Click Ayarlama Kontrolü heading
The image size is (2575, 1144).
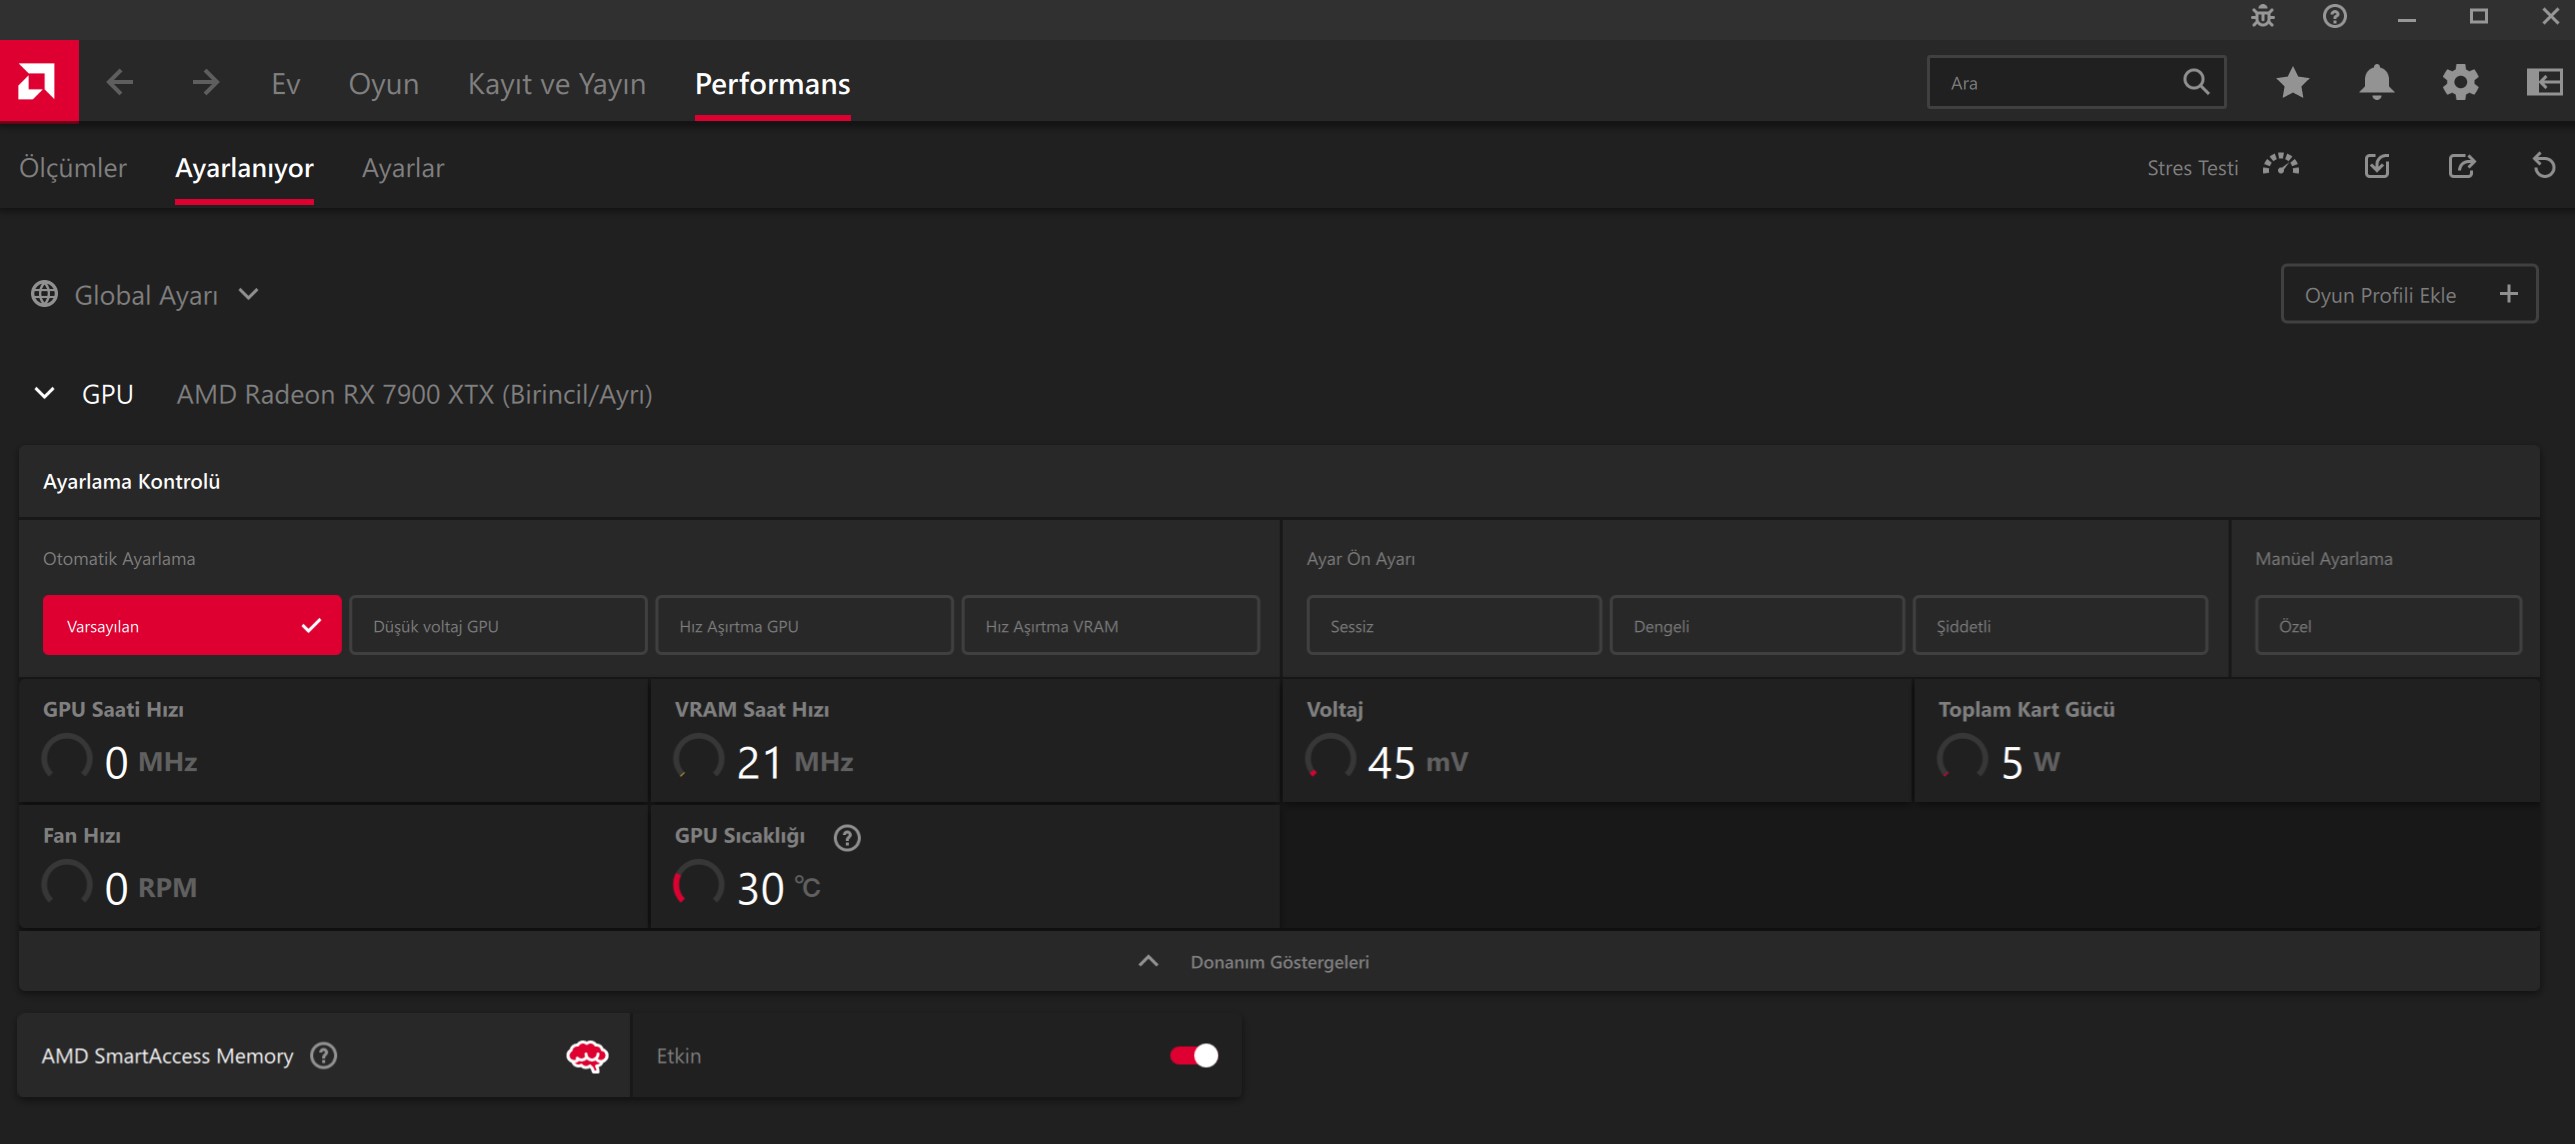(x=131, y=481)
